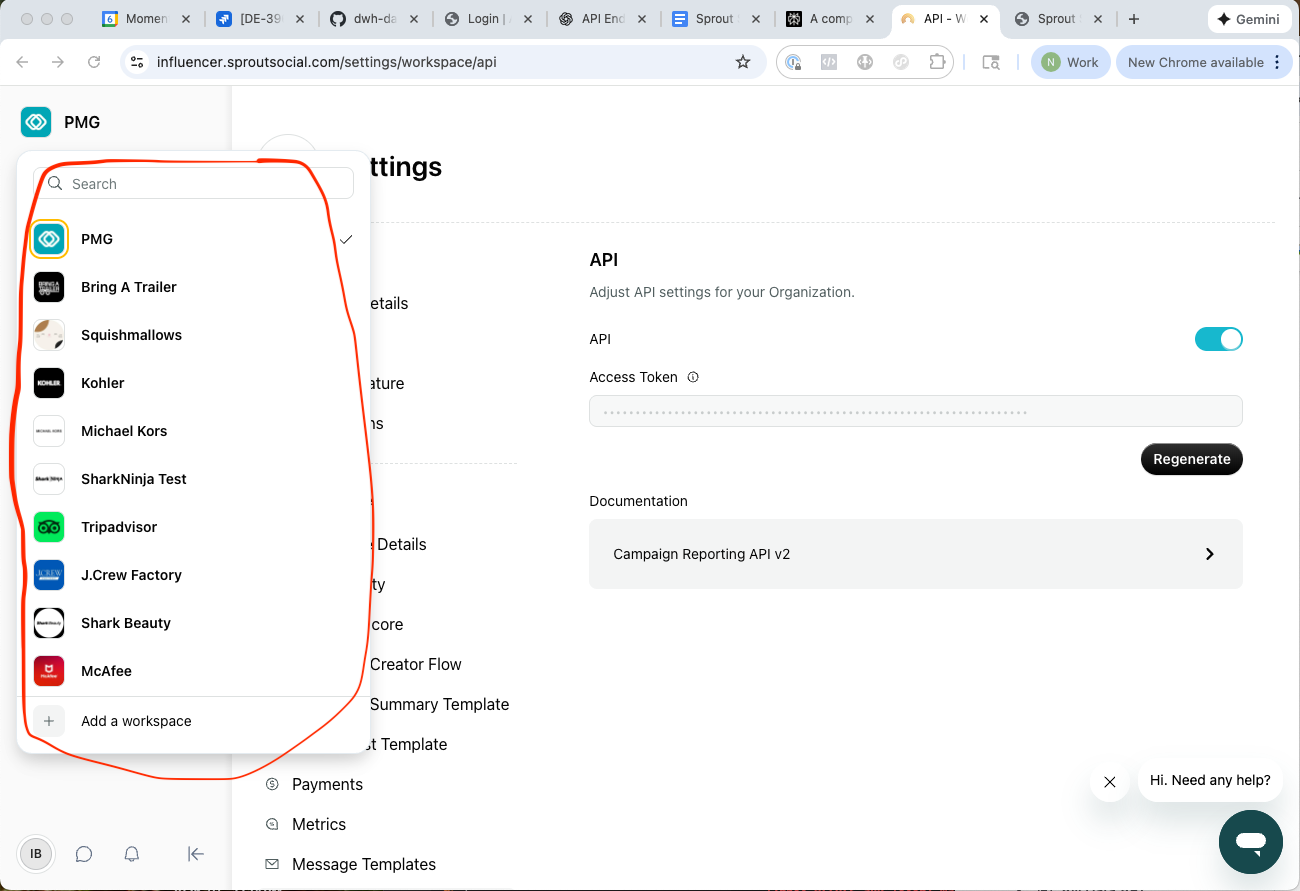Dismiss the help chat message bubble
The height and width of the screenshot is (891, 1300).
pos(1109,782)
